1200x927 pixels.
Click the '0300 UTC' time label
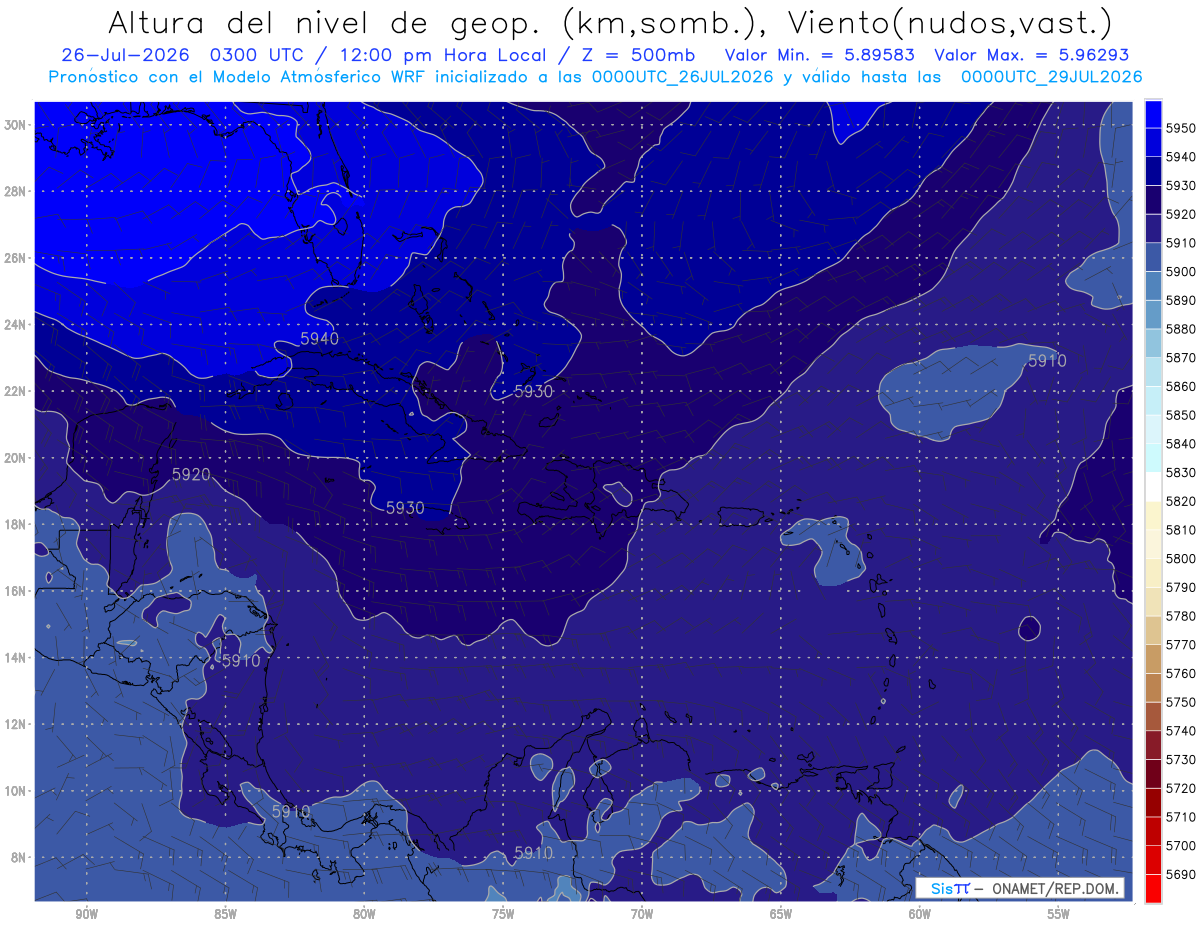261,55
